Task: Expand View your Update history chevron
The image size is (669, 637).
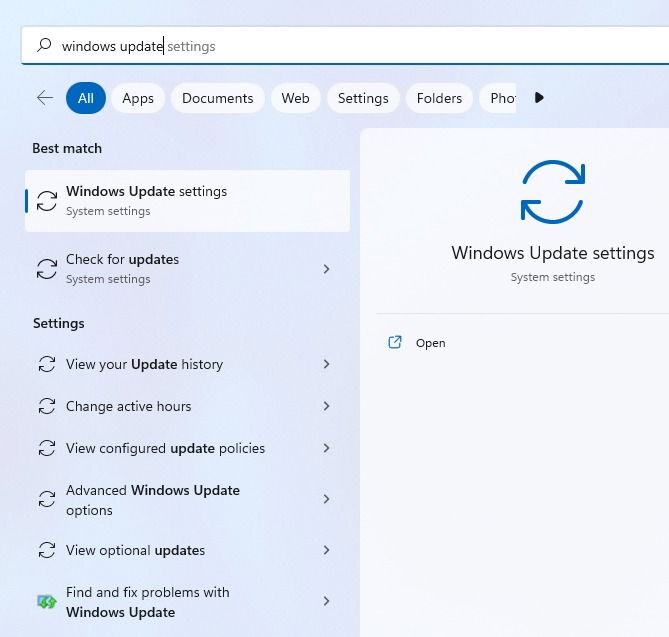Action: [x=326, y=365]
